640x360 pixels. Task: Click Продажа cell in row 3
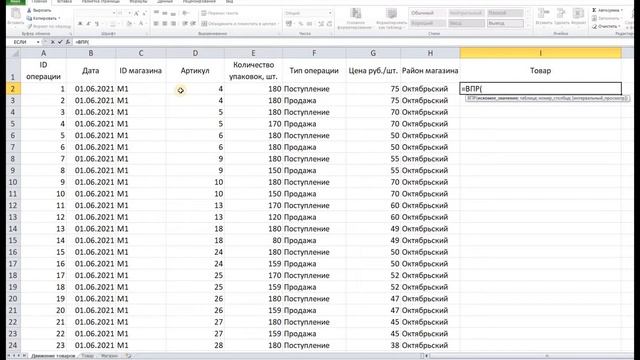point(314,100)
